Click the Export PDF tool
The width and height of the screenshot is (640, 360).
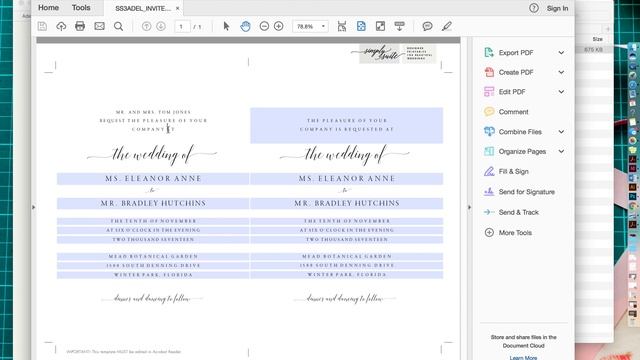coord(516,53)
